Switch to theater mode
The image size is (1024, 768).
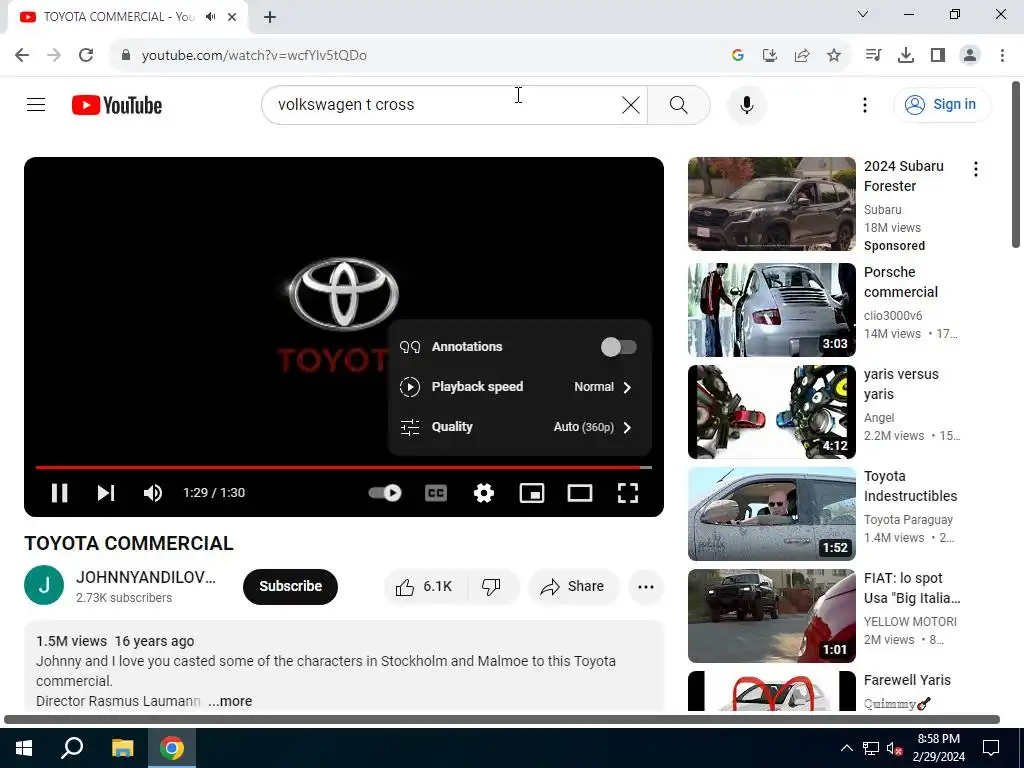point(579,493)
